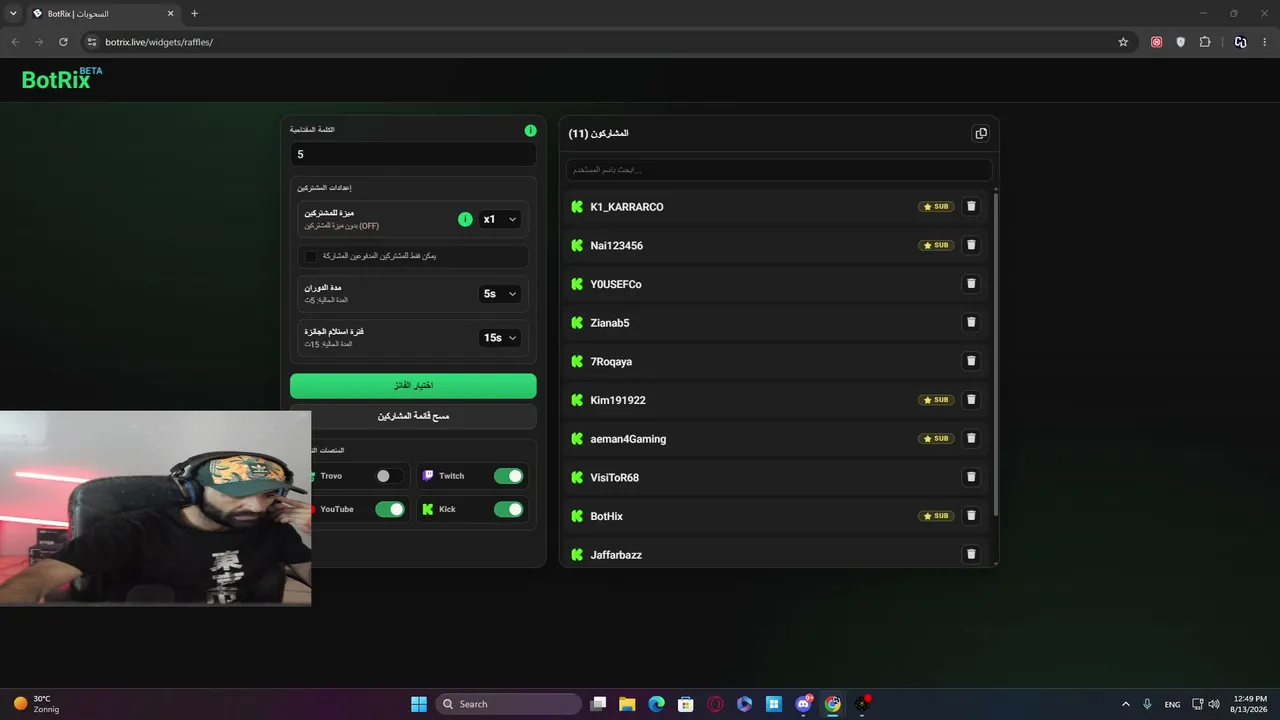Open the browser extensions puzzle icon
The image size is (1280, 720).
1204,42
